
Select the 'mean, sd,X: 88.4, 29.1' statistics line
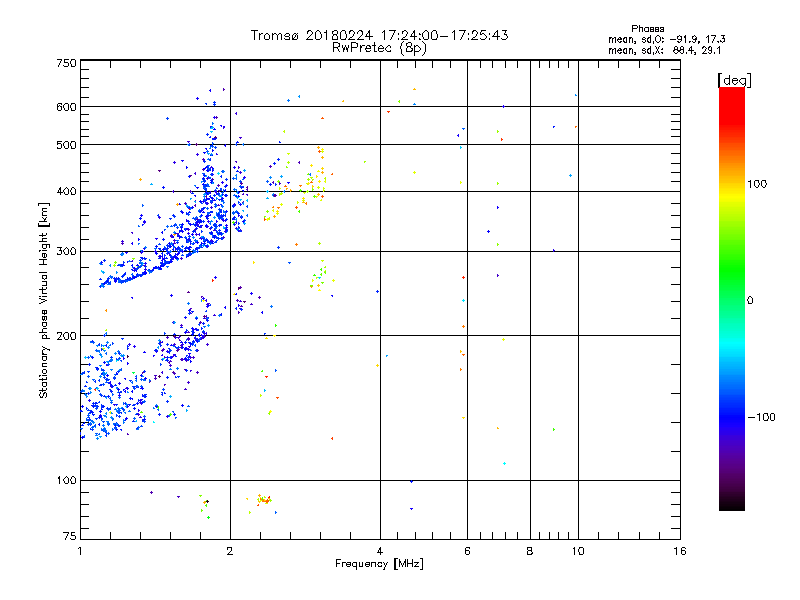(x=664, y=50)
